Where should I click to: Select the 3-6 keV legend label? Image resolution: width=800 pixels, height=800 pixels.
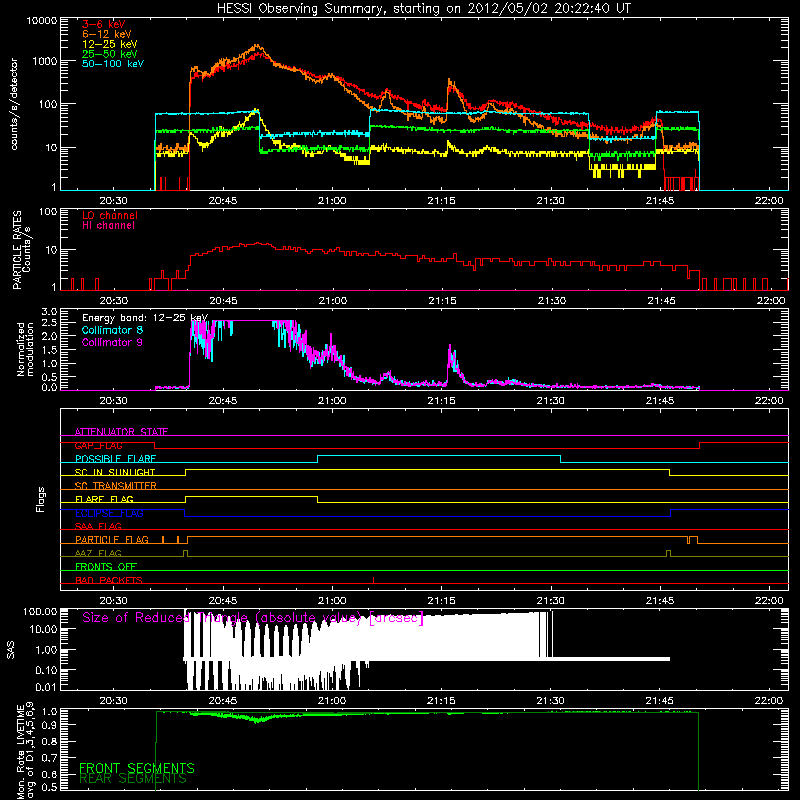104,24
